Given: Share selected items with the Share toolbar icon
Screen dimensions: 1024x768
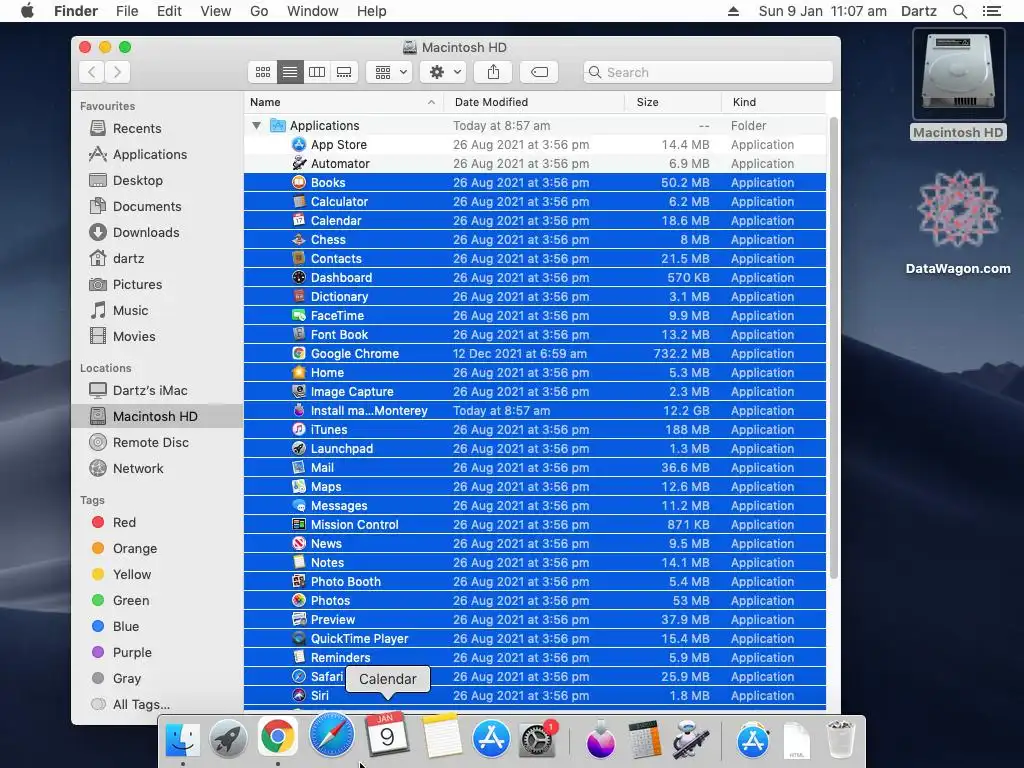Looking at the screenshot, I should tap(493, 72).
